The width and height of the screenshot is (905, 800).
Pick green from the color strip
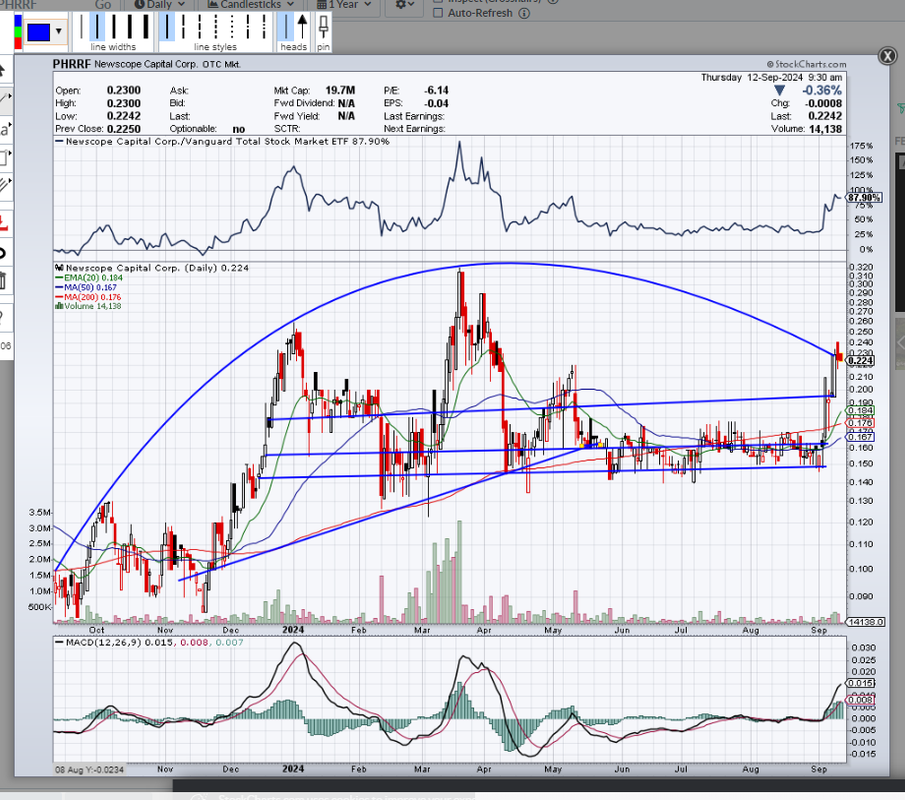pos(18,32)
